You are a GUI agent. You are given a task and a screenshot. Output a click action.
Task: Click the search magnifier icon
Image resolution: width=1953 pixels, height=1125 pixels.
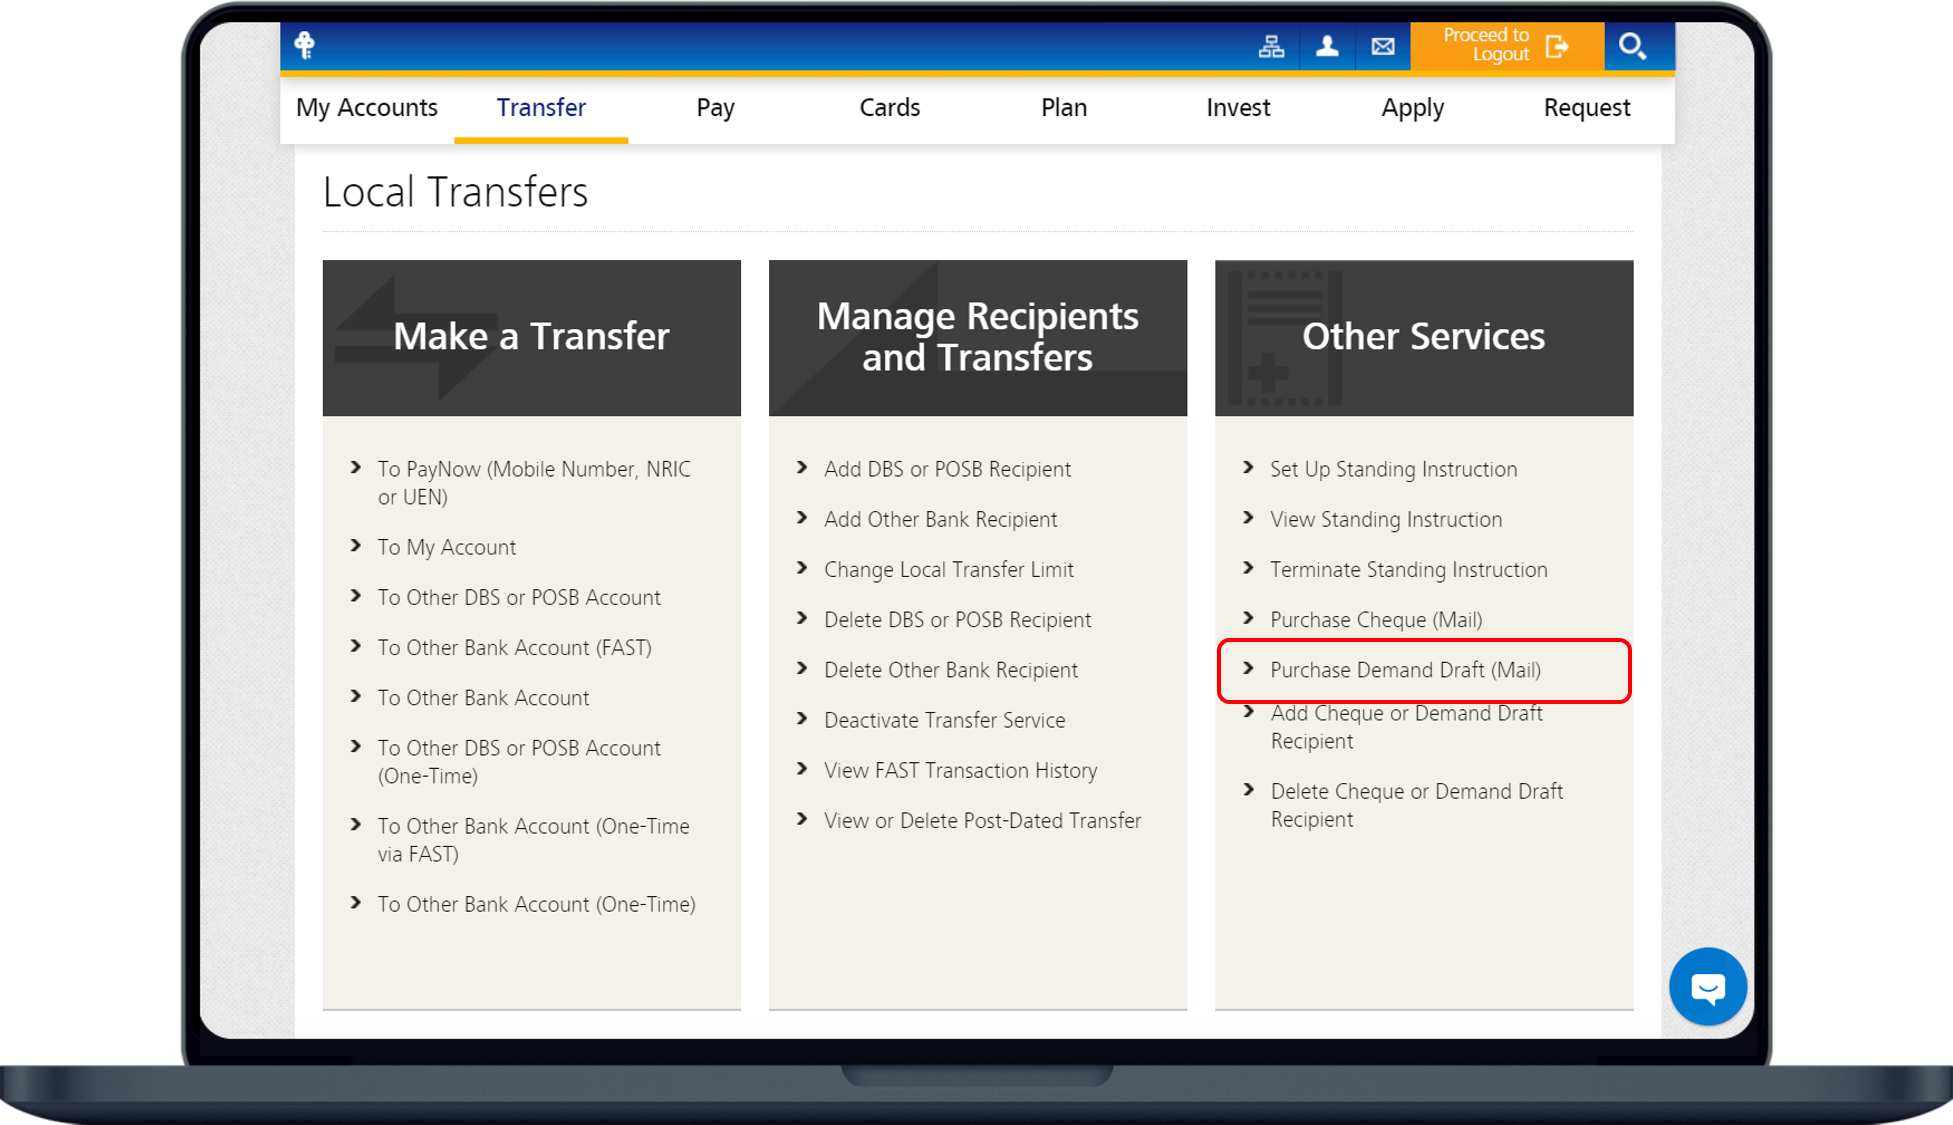pos(1632,46)
